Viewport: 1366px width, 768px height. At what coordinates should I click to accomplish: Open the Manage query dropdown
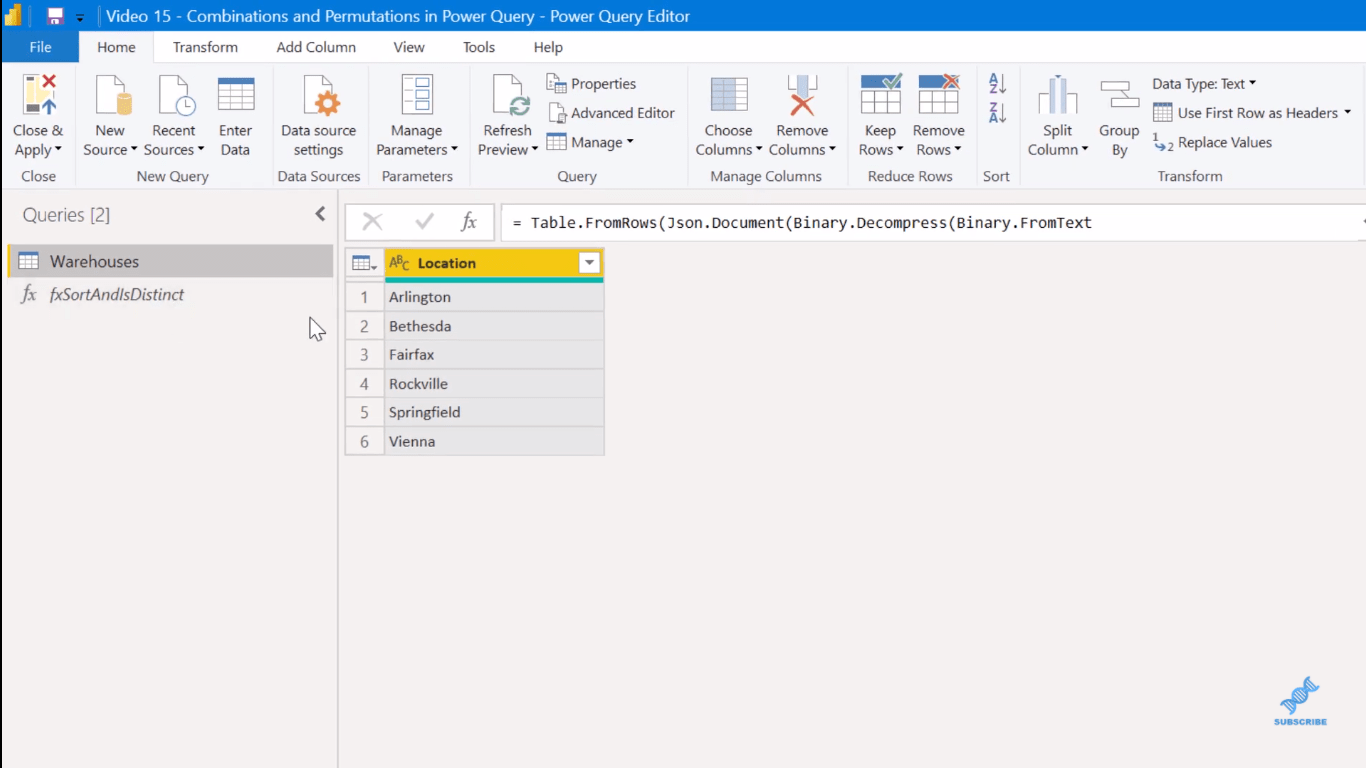[x=590, y=142]
